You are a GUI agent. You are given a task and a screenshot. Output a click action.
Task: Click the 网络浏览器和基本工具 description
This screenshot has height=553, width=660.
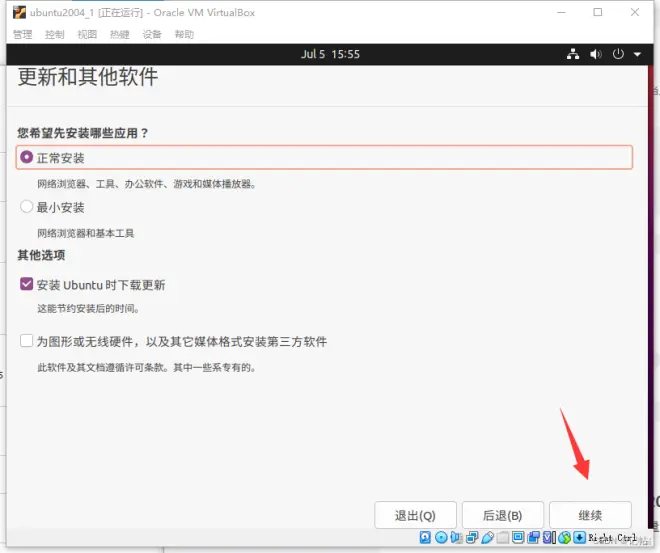[85, 233]
